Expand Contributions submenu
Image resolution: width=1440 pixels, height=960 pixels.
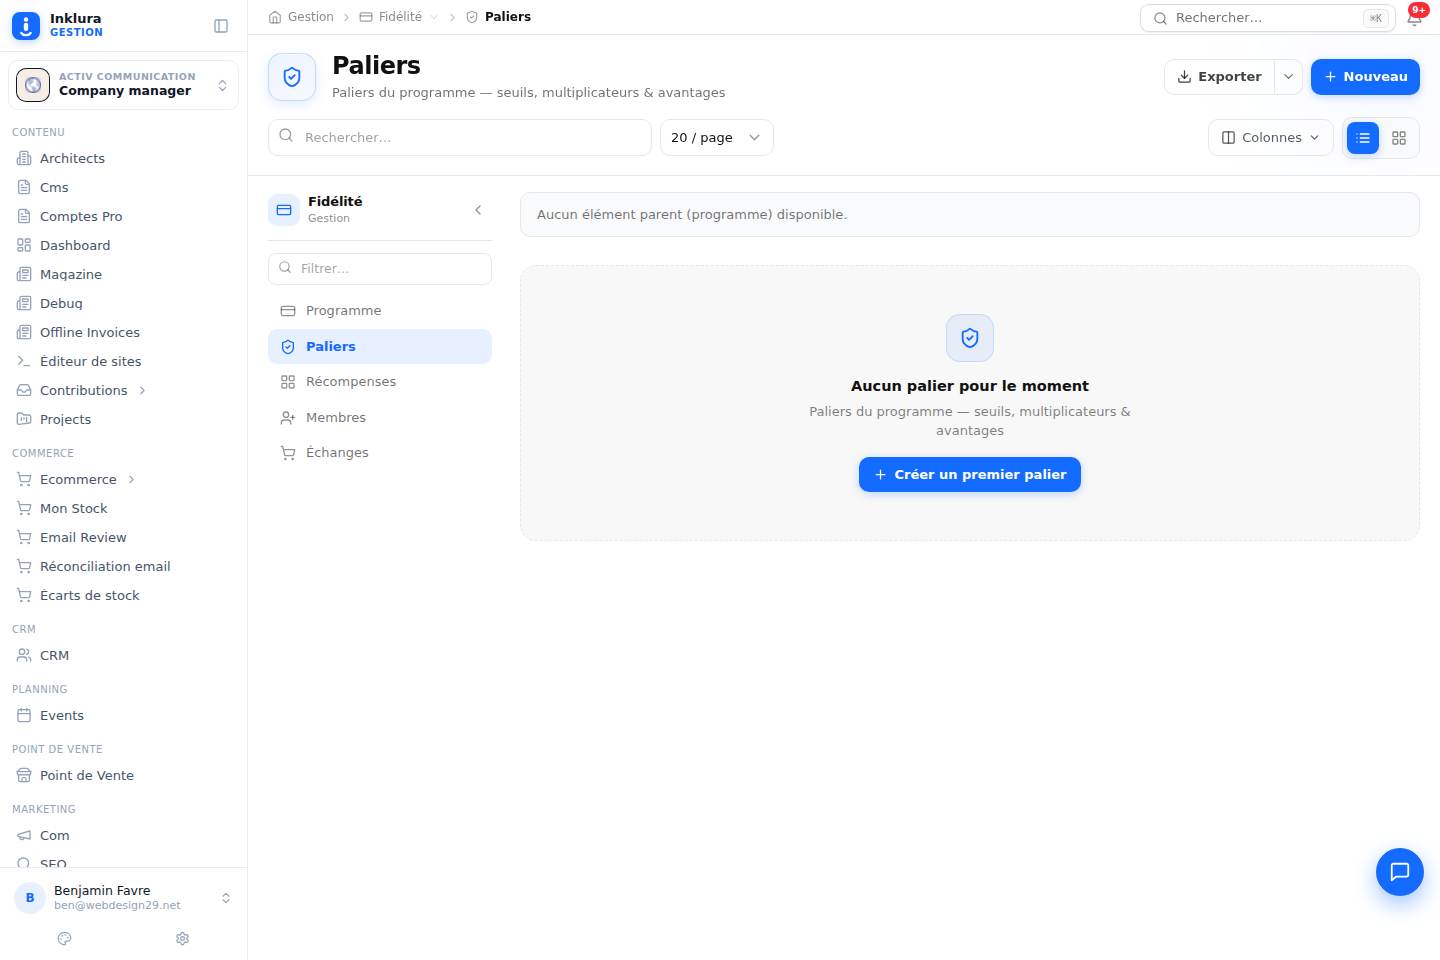click(142, 390)
